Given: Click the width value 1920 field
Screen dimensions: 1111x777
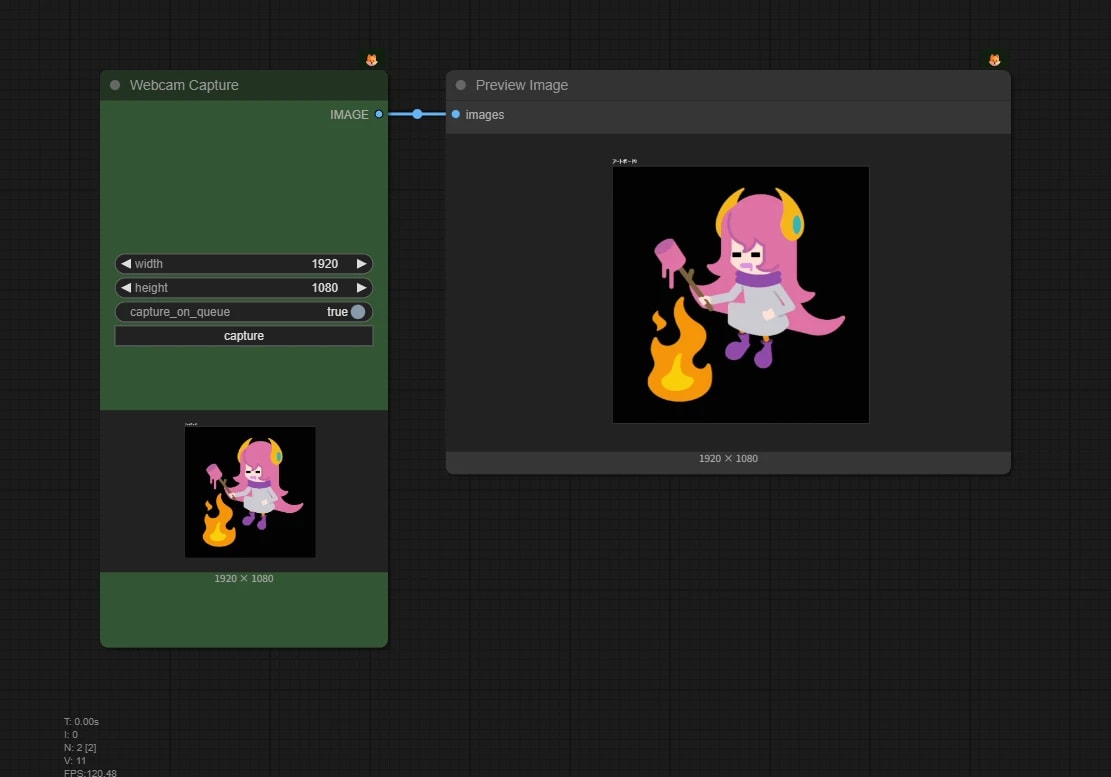Looking at the screenshot, I should (244, 263).
